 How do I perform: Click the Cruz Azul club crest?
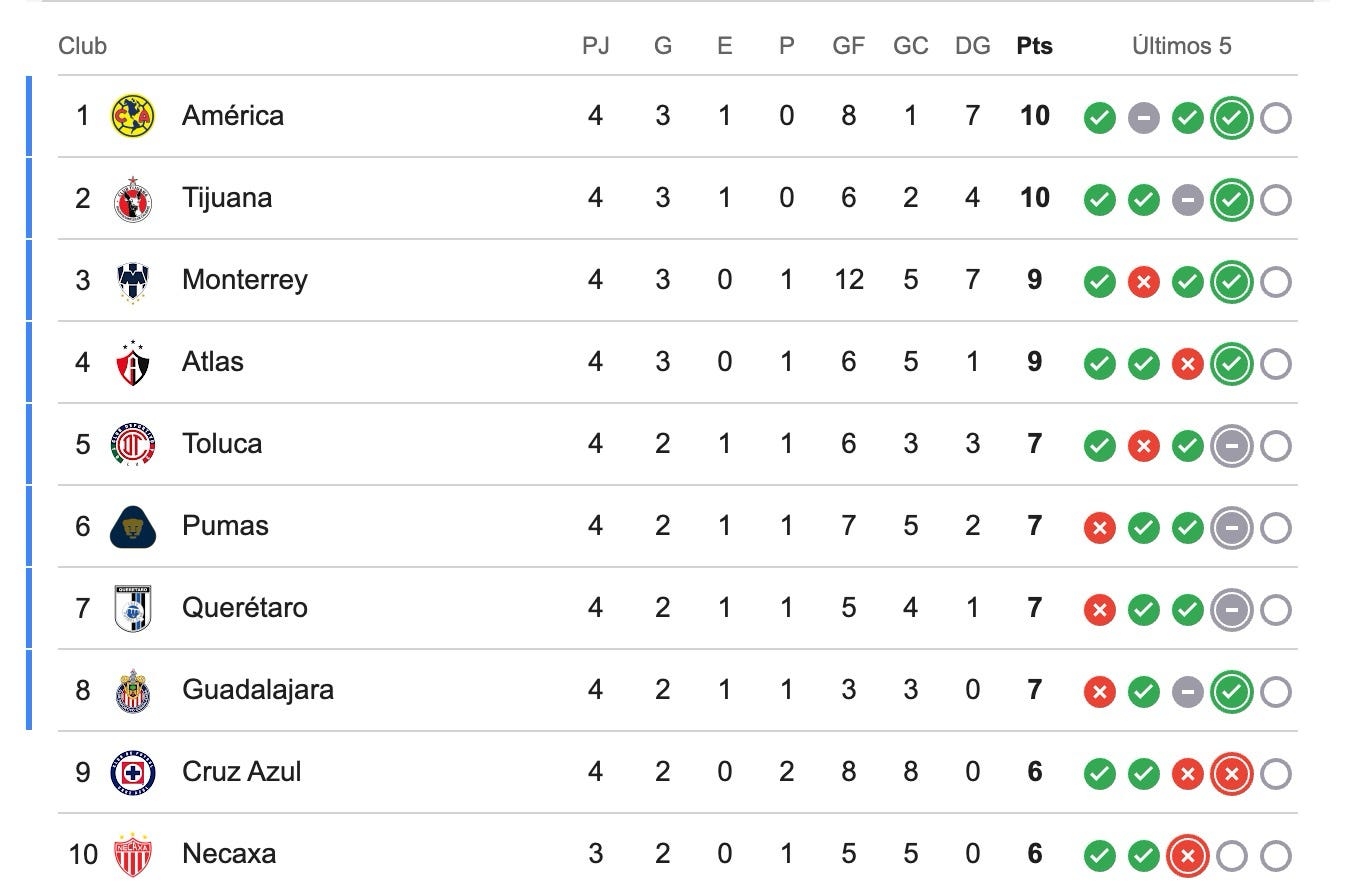point(132,772)
